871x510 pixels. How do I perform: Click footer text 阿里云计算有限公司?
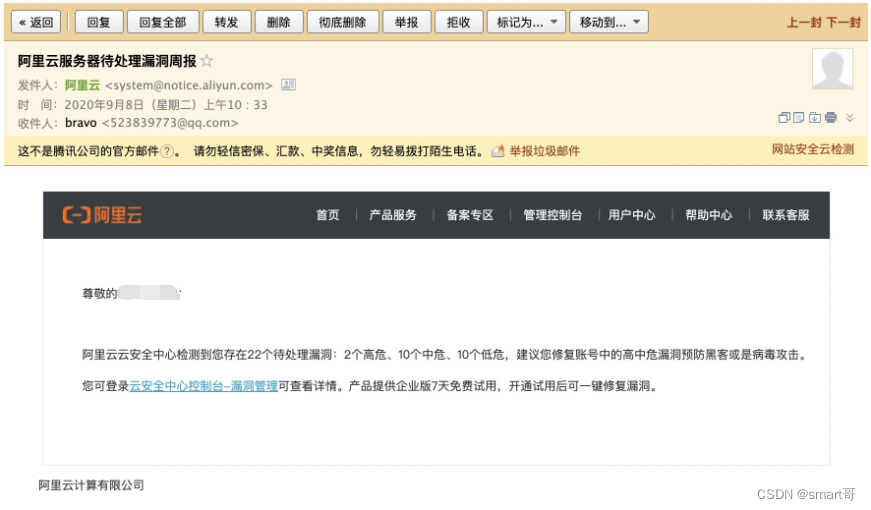(91, 485)
